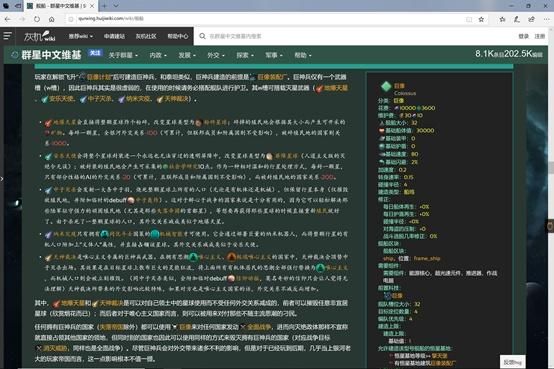The image size is (554, 369).
Task: Click the green diamond Colossus icon
Action: [x=386, y=86]
